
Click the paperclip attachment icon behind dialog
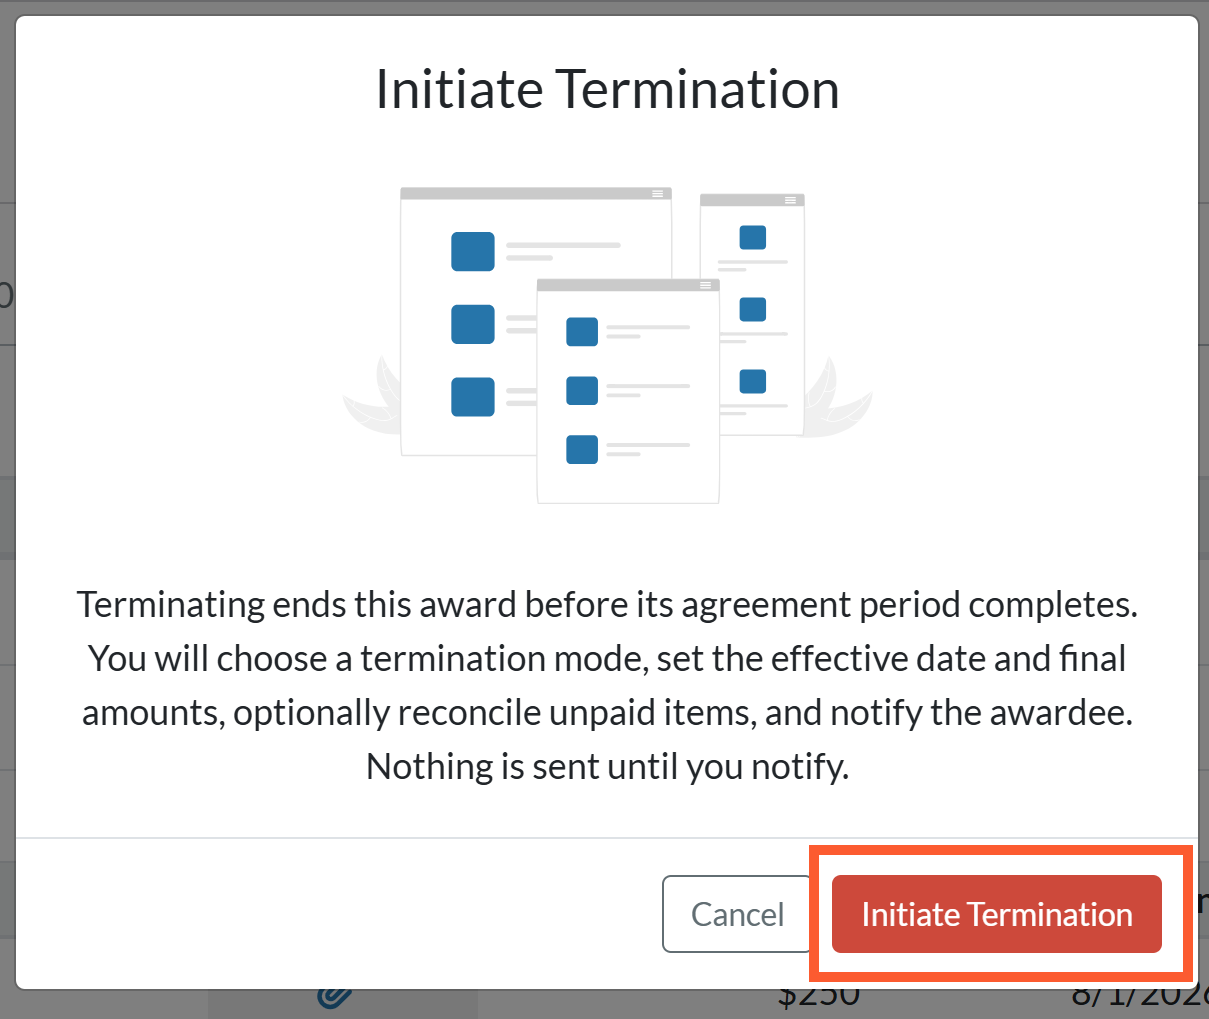(335, 996)
